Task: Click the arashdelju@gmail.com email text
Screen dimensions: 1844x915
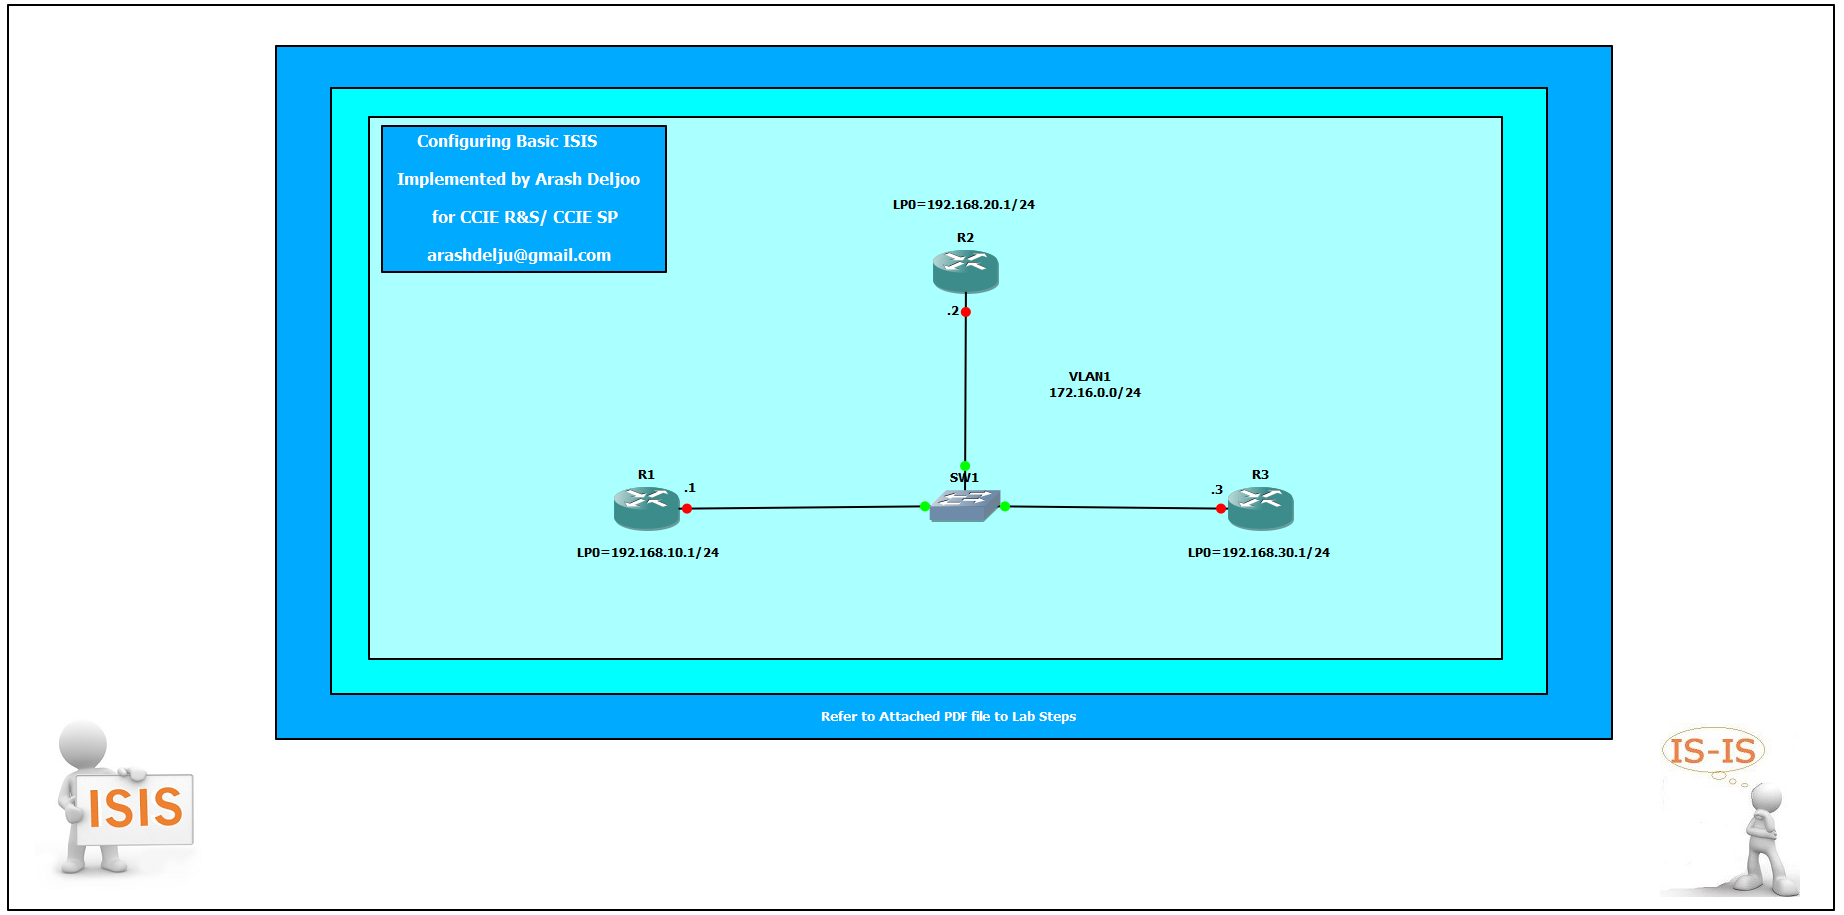Action: pyautogui.click(x=518, y=255)
